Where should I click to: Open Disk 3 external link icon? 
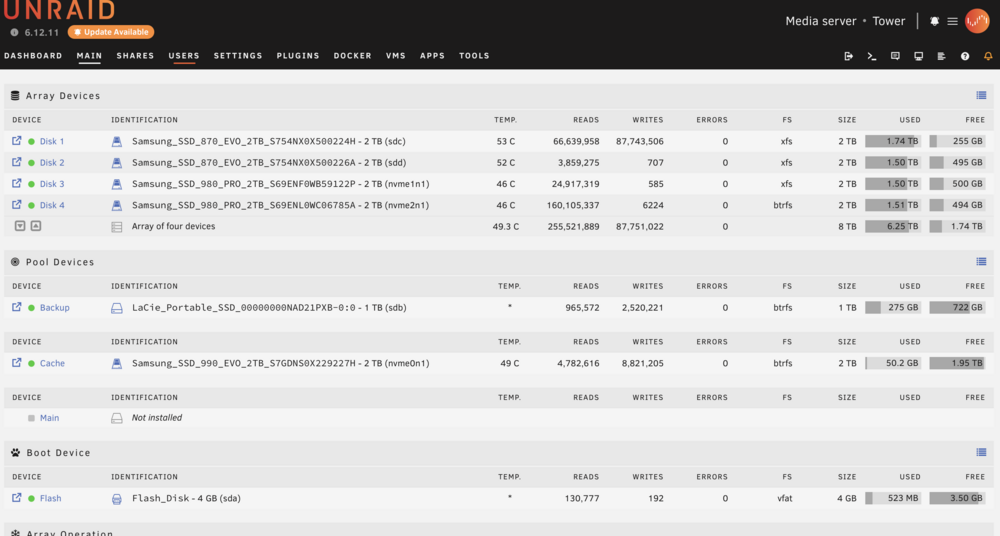pyautogui.click(x=17, y=183)
